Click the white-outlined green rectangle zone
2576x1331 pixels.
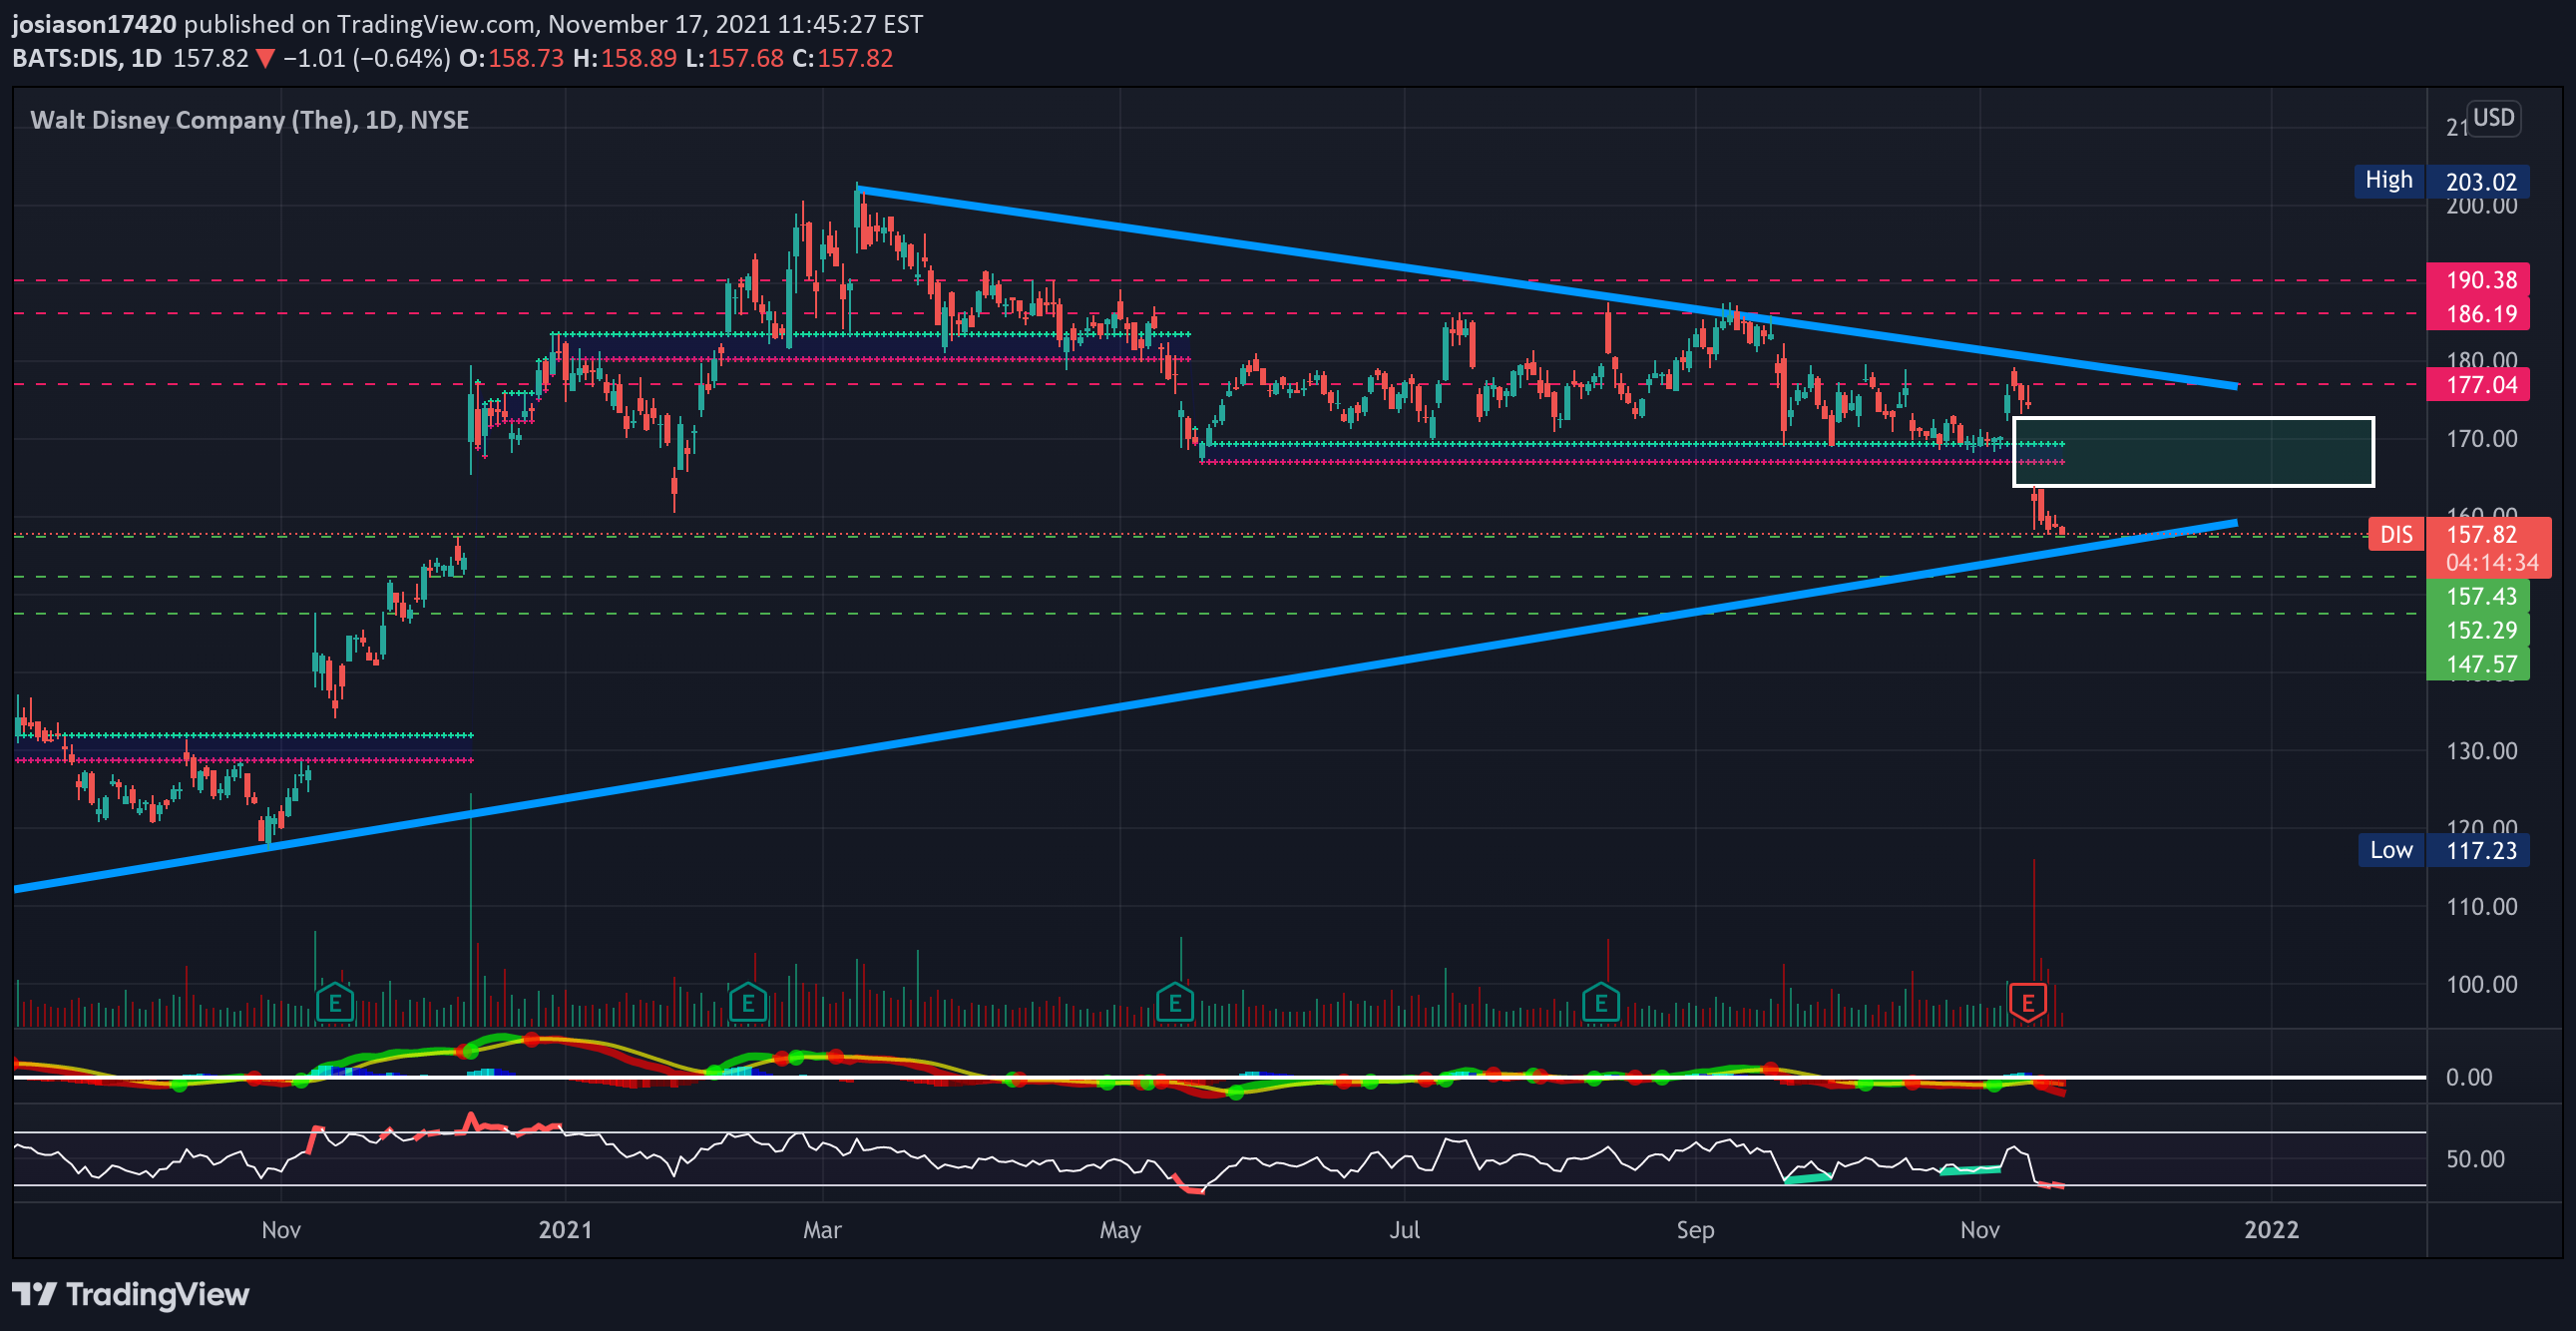pos(2193,452)
